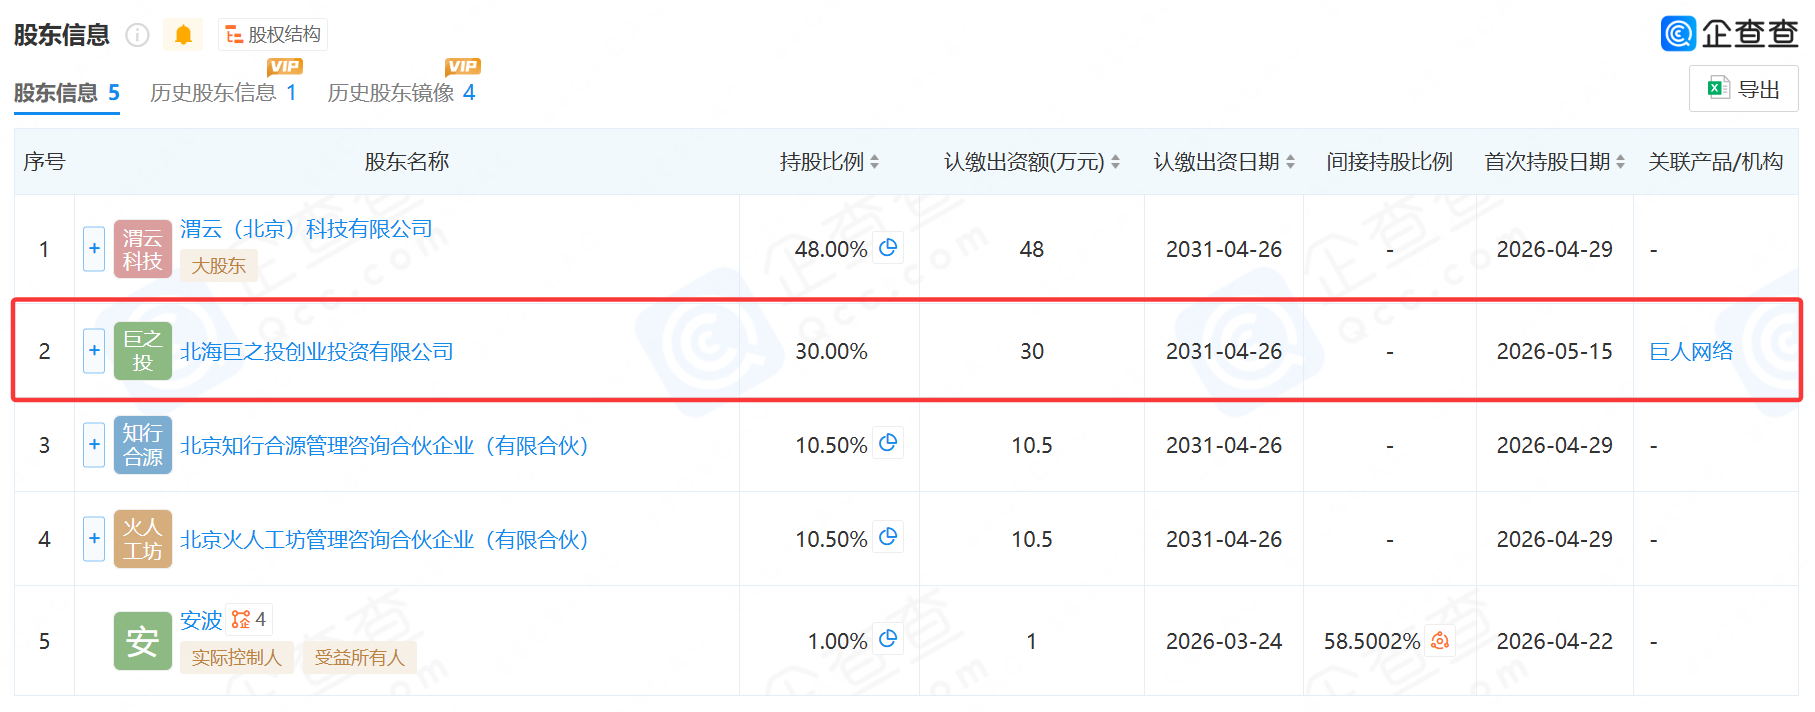This screenshot has height=712, width=1815.
Task: Click the pie chart icon in row 3
Action: click(888, 443)
